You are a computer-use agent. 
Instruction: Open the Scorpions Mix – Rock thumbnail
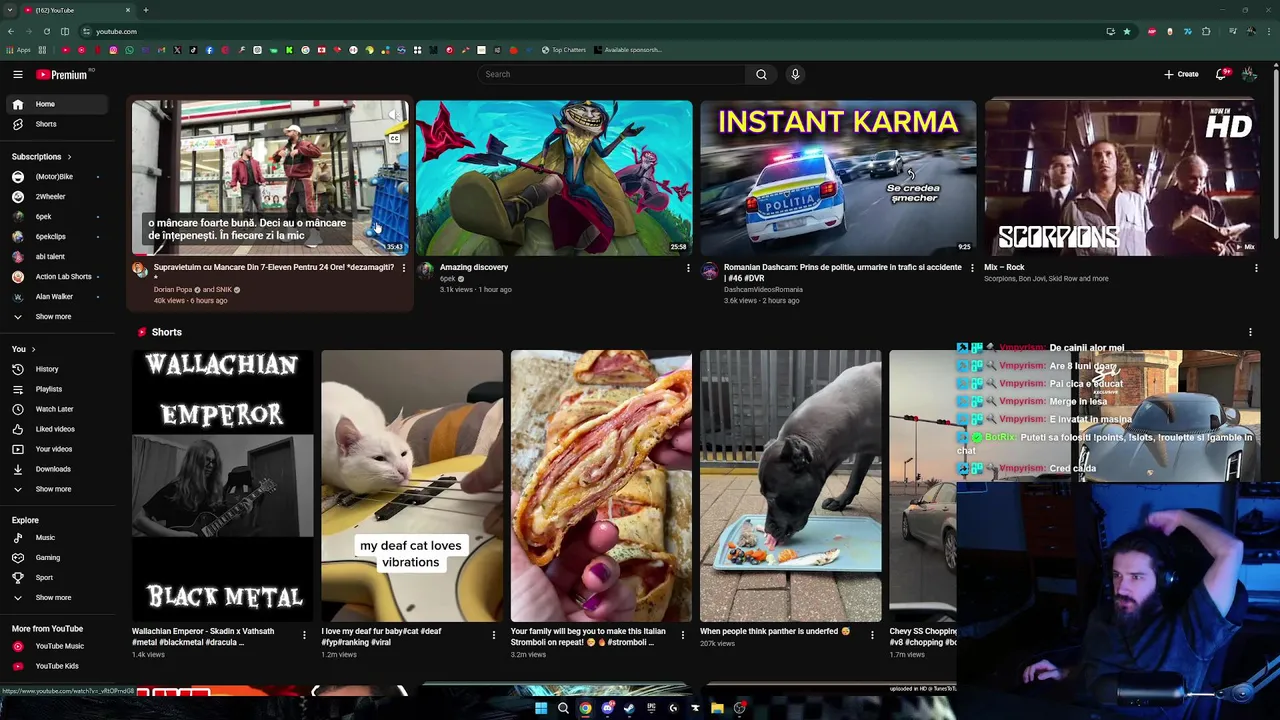click(1122, 177)
